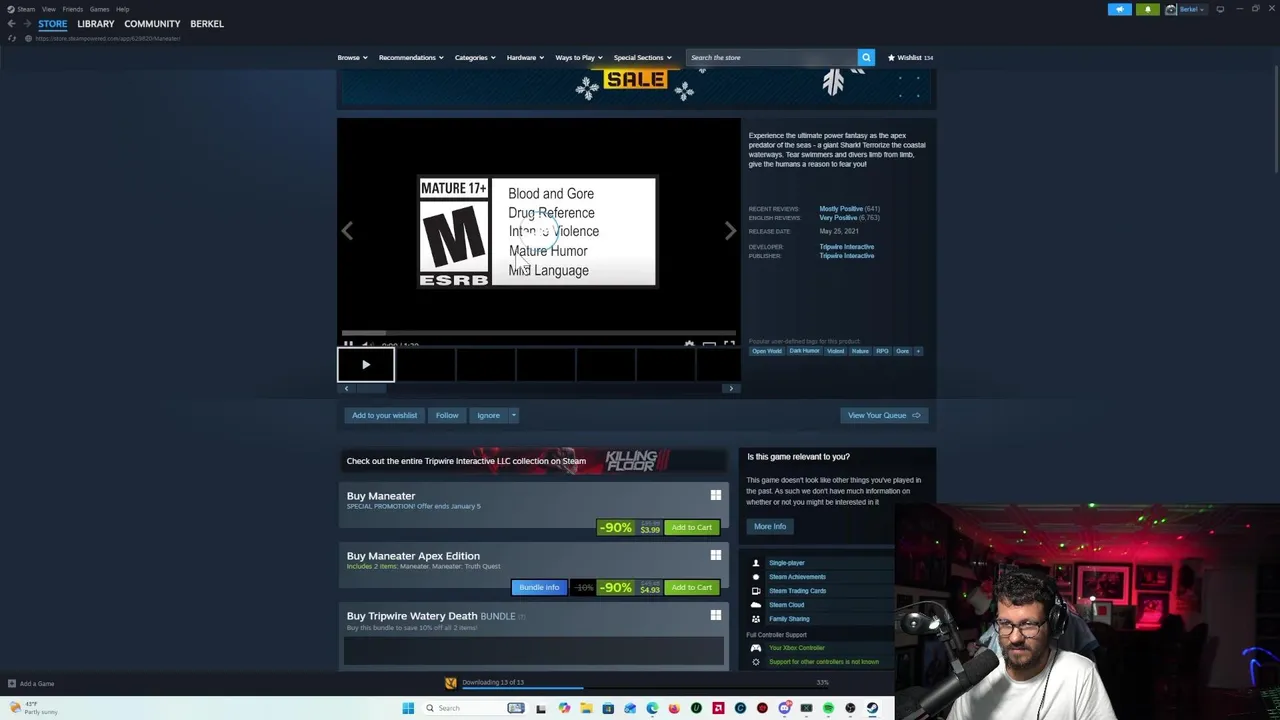
Task: Click the plus tag button
Action: [x=918, y=351]
